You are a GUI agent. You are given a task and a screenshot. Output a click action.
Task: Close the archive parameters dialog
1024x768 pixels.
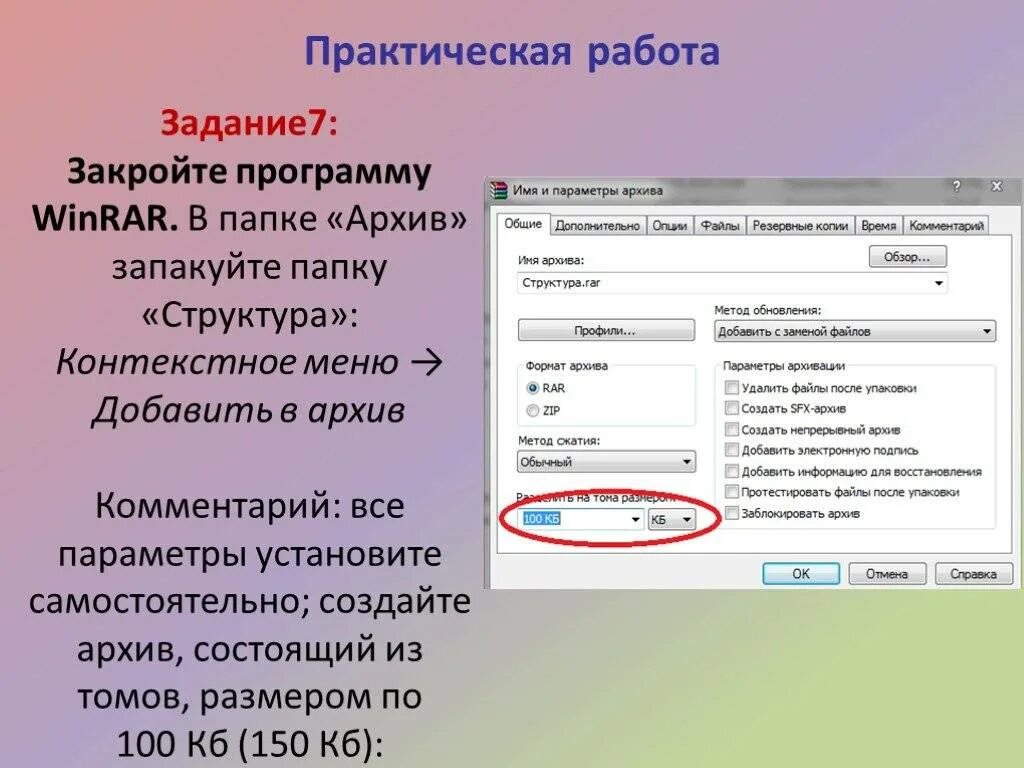tap(997, 187)
